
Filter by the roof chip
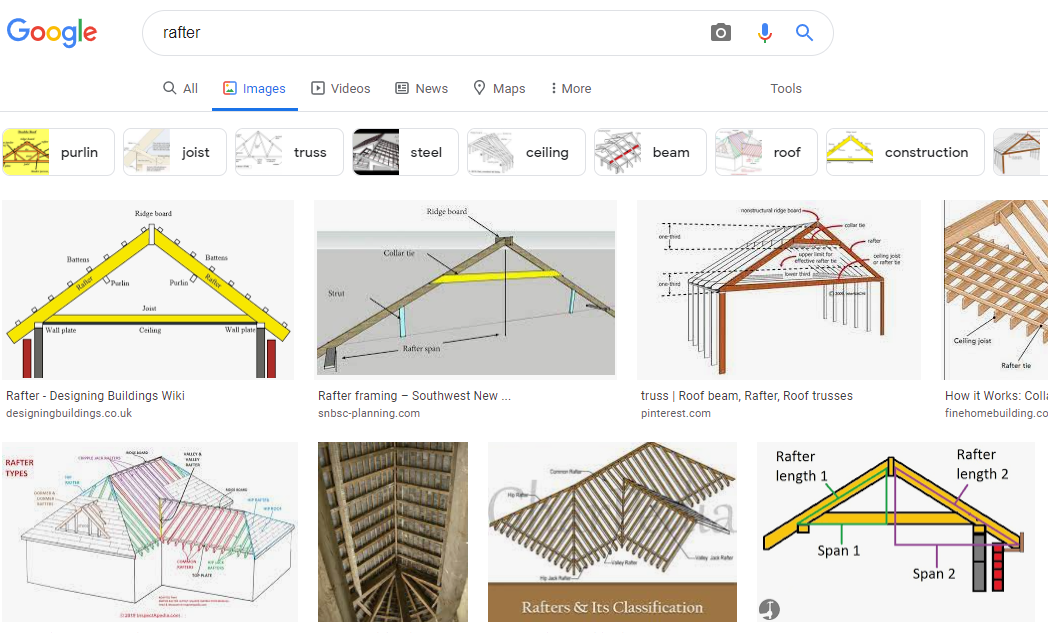(x=766, y=152)
